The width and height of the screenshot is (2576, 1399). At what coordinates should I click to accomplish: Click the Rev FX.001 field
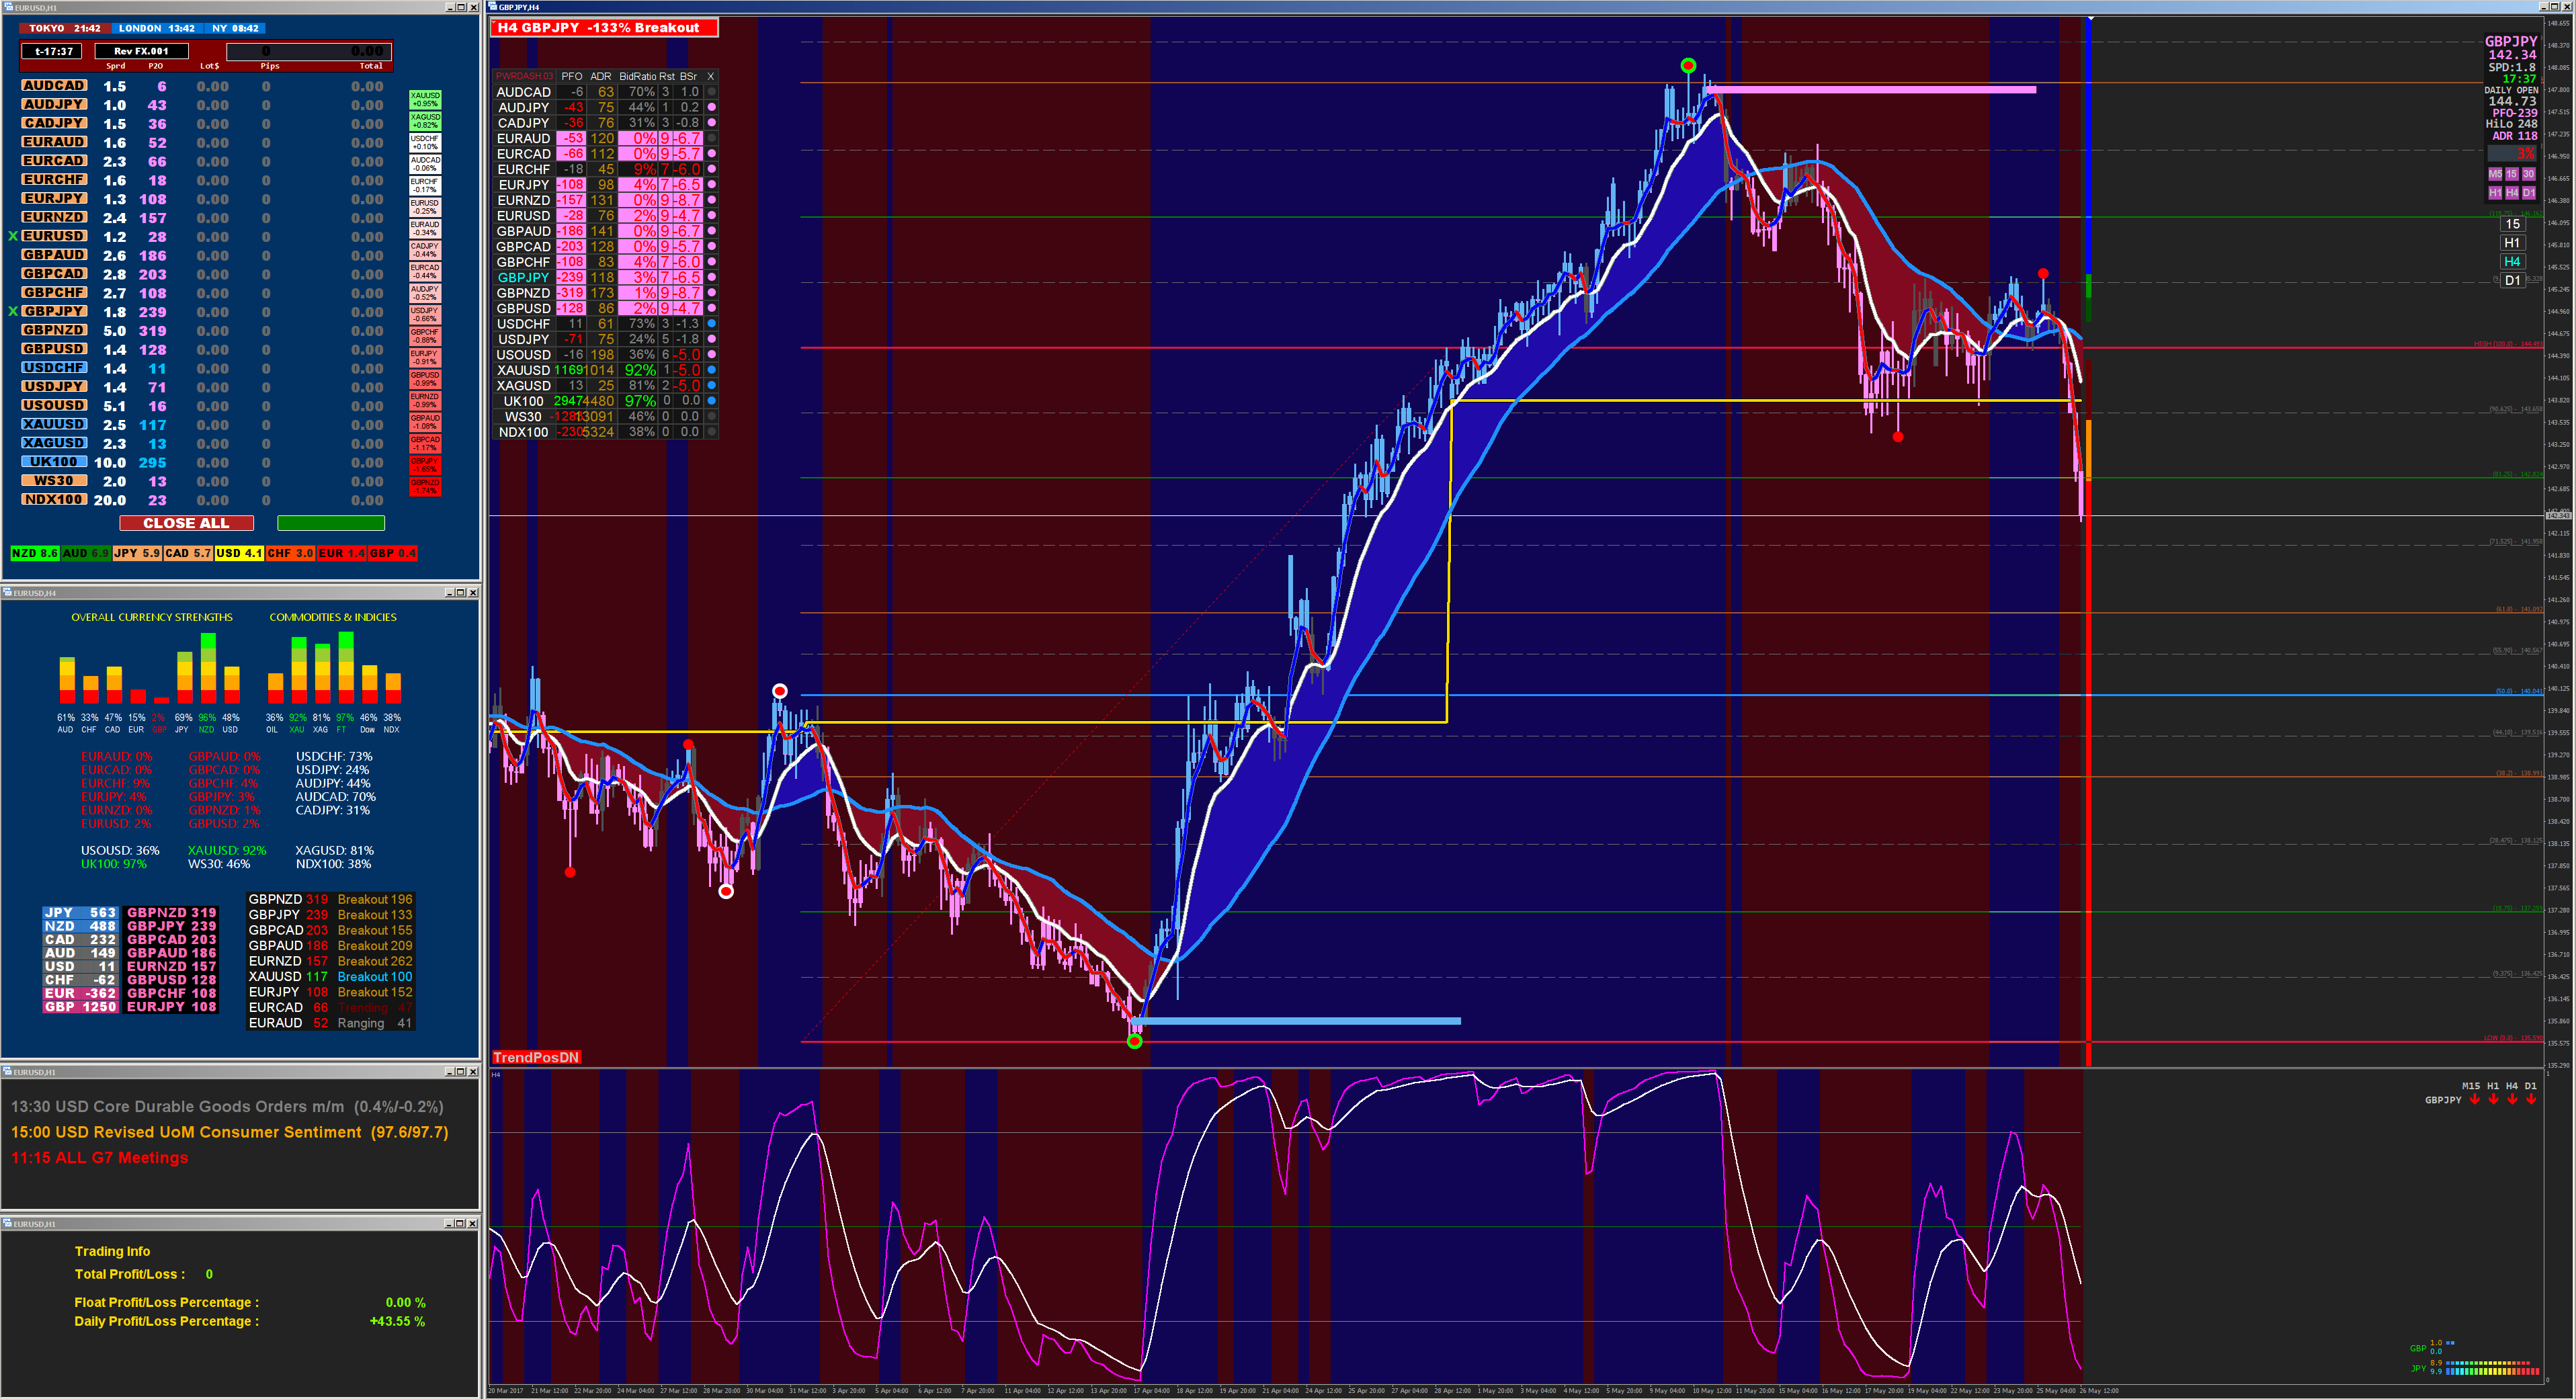click(141, 51)
